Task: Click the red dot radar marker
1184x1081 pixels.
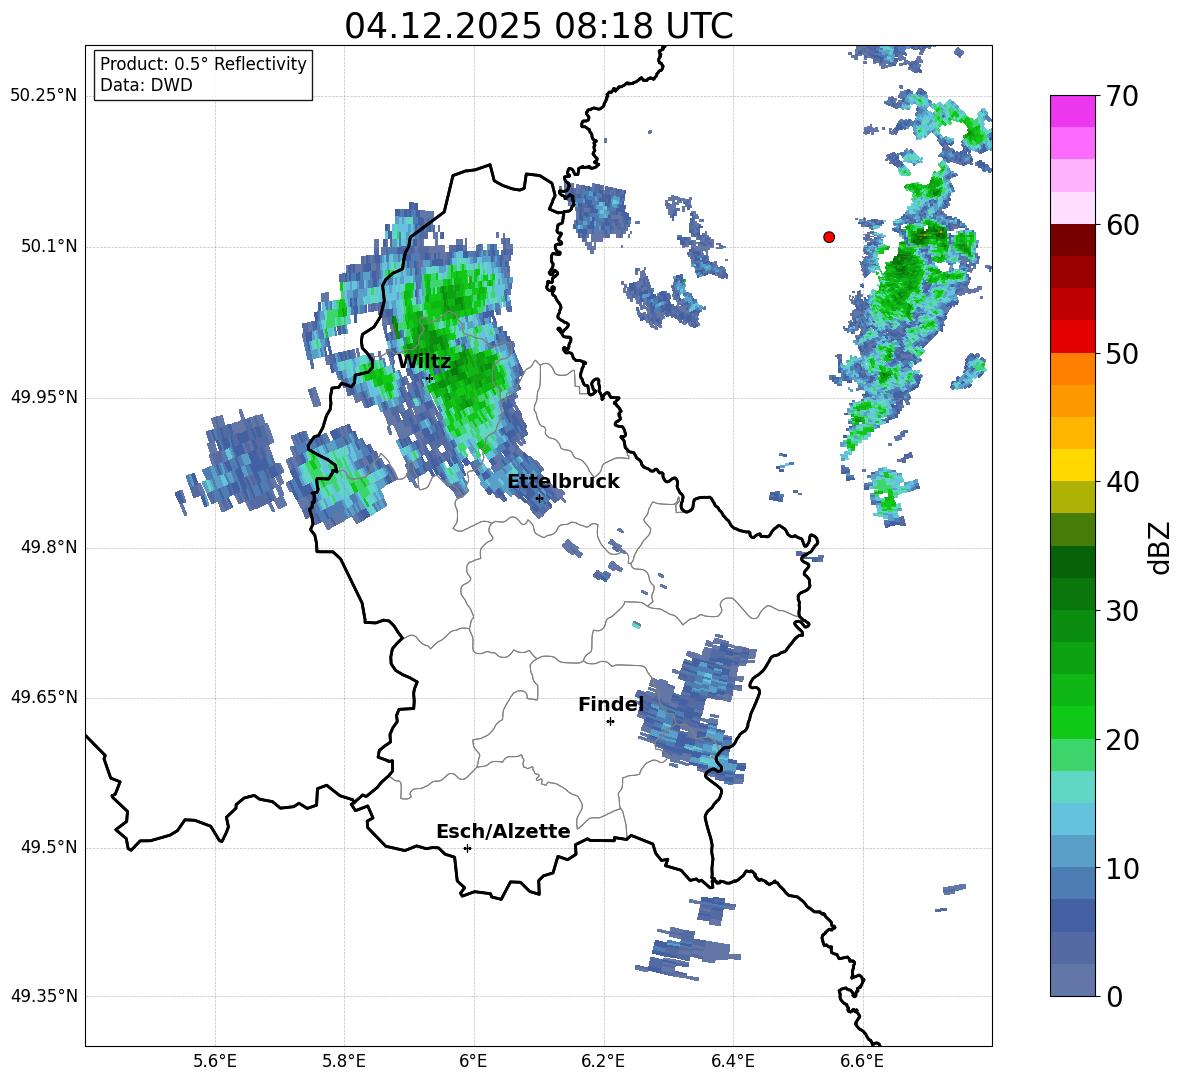Action: tap(829, 237)
